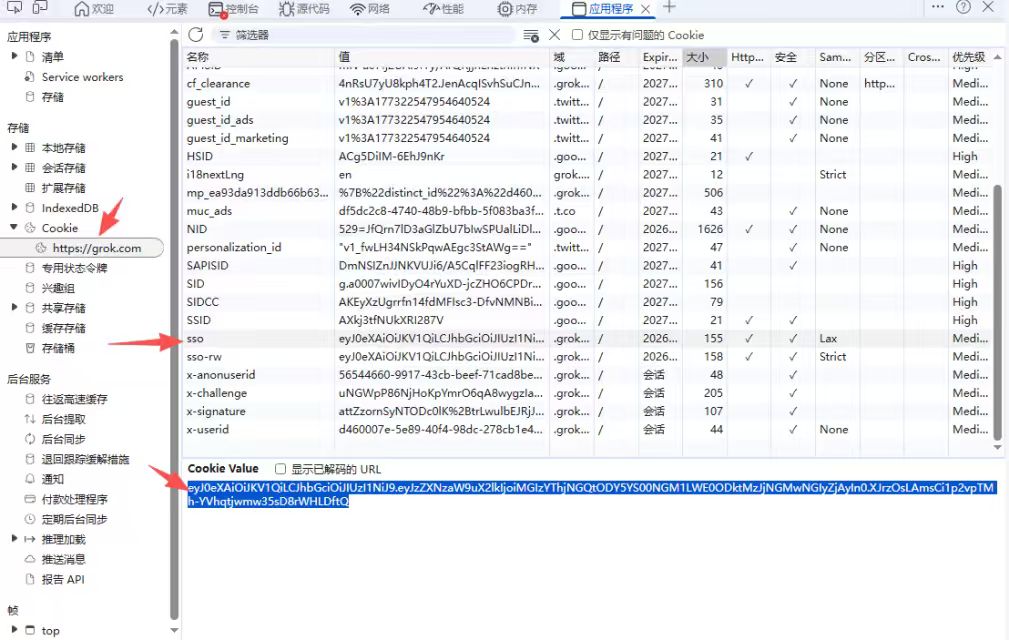Switch to the 控制台 tab

234,9
